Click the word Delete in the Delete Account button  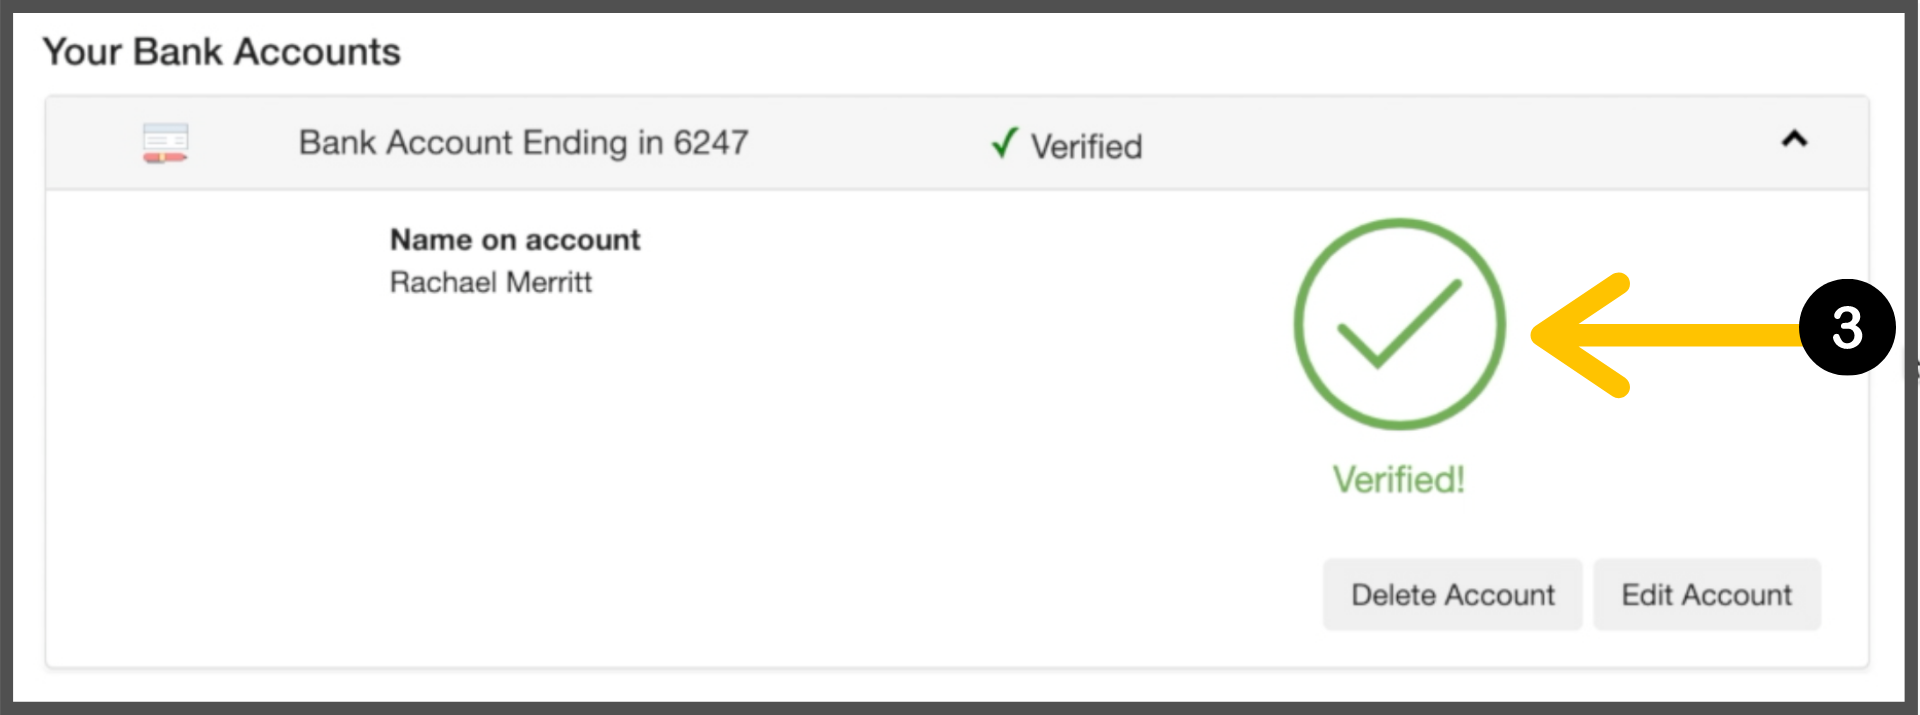(1393, 595)
